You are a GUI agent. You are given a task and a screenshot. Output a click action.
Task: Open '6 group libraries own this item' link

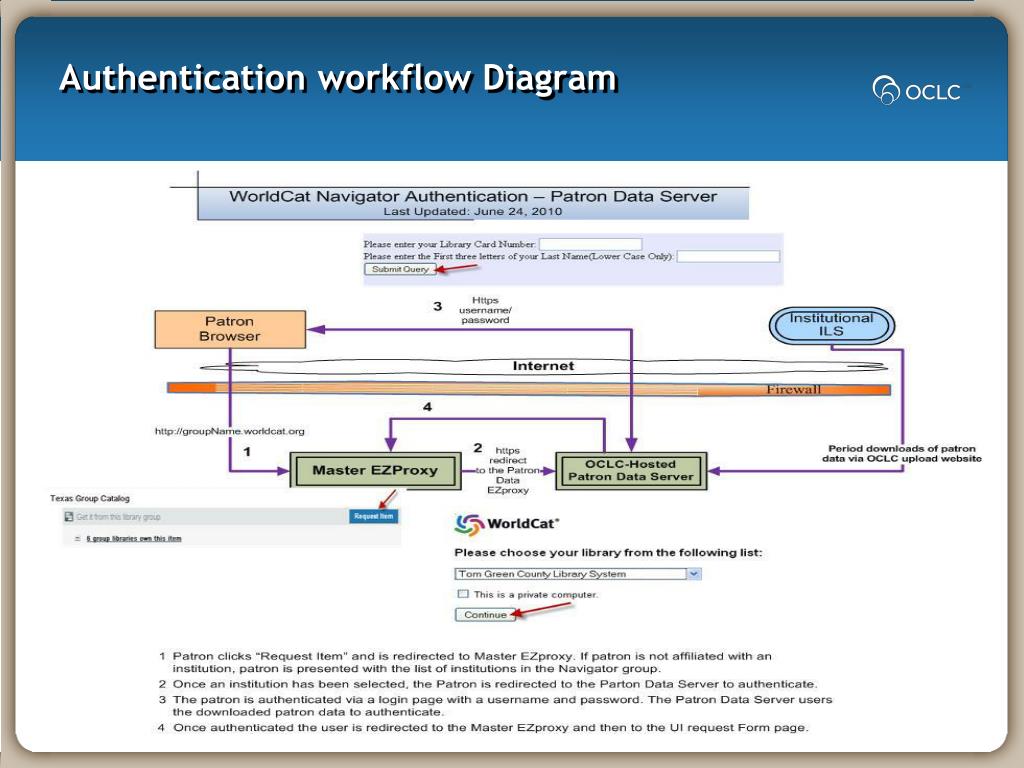(134, 539)
